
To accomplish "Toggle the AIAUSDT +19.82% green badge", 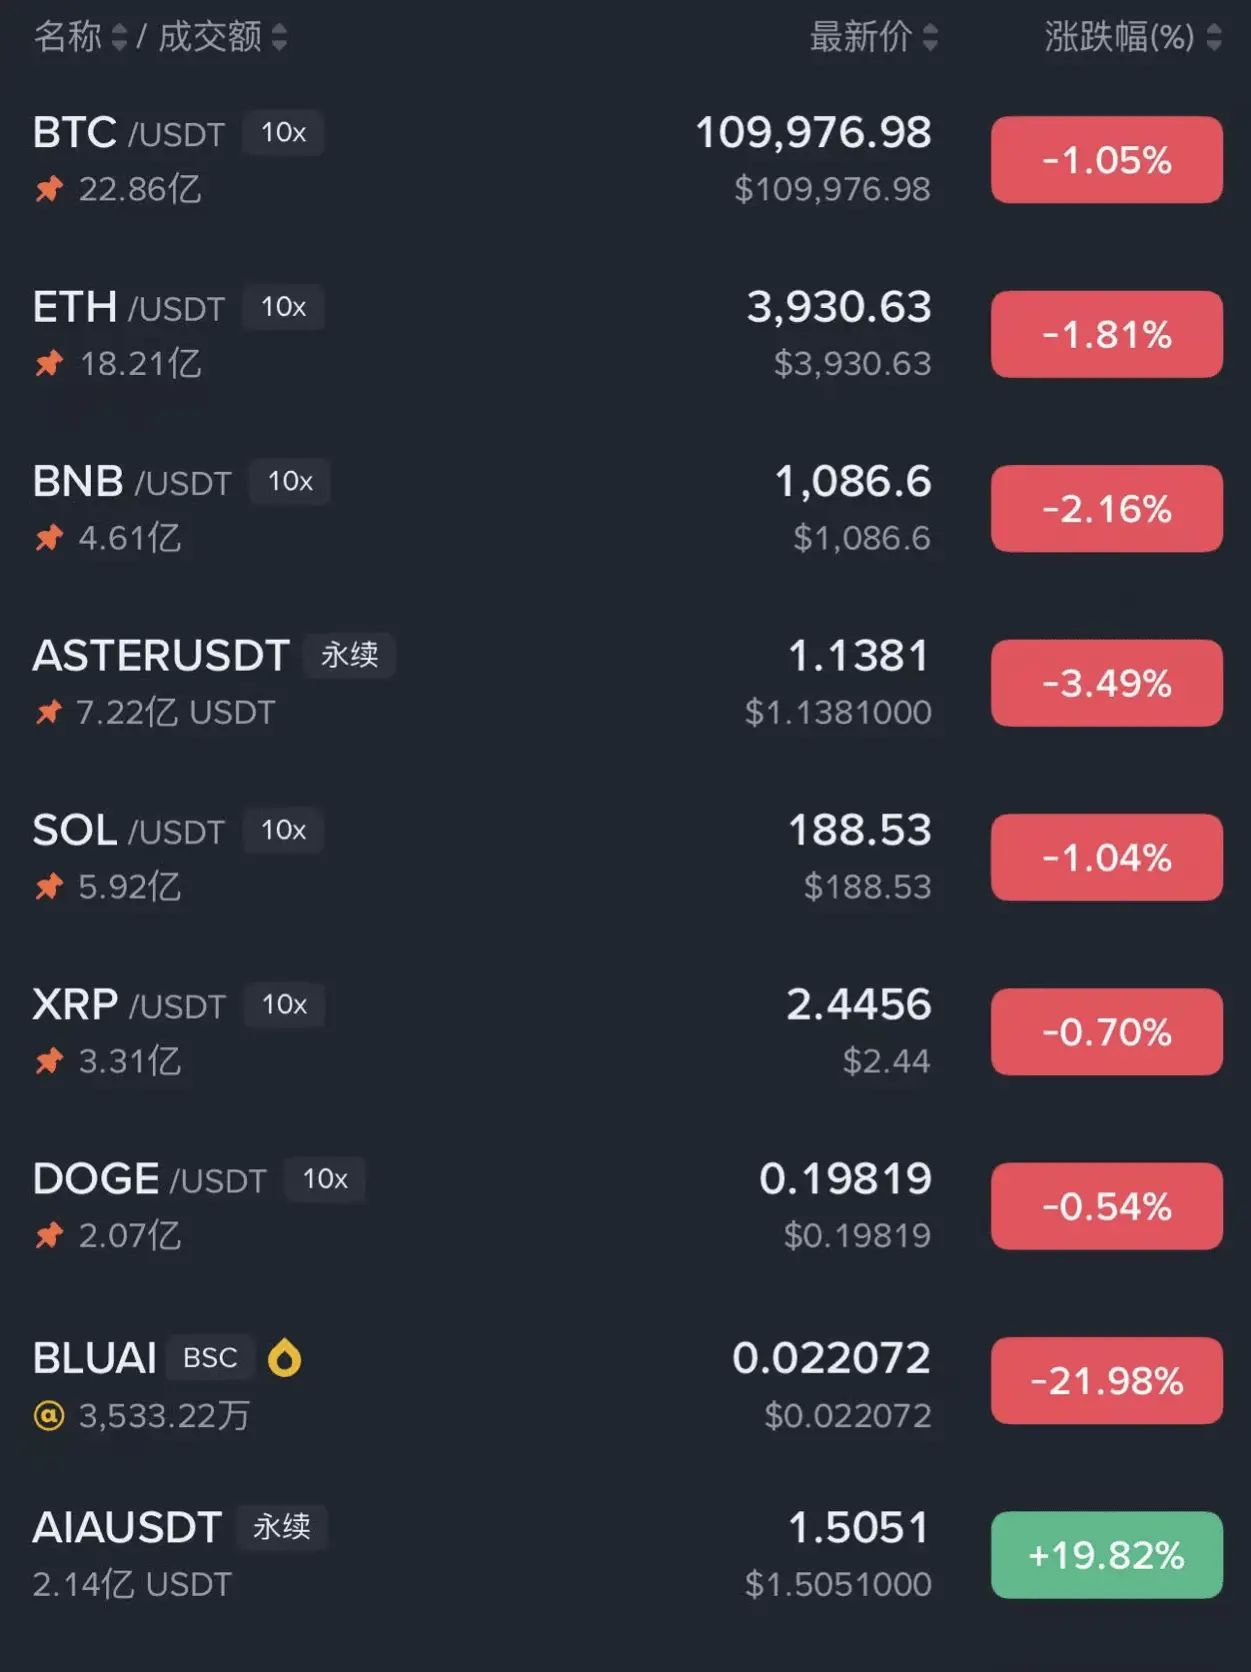I will [1106, 1555].
